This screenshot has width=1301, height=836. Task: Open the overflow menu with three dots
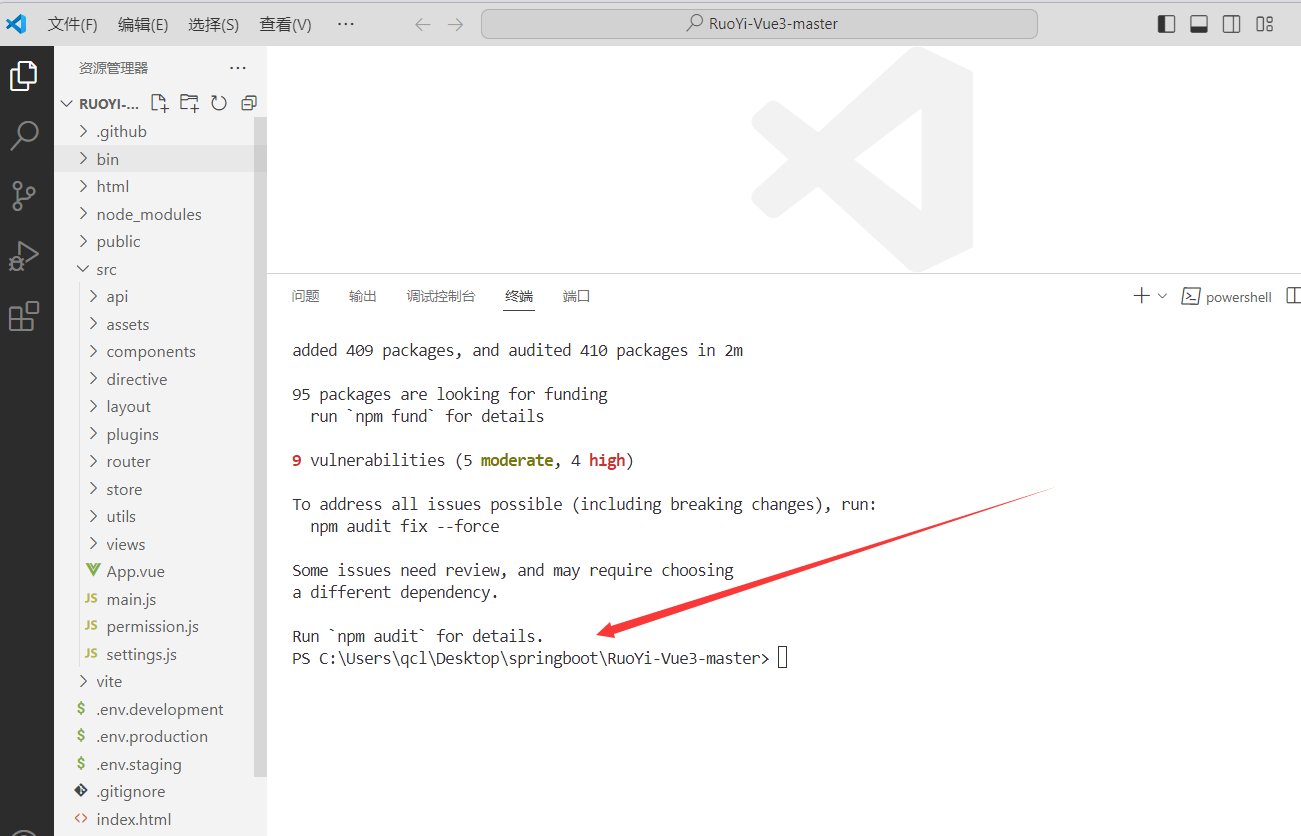click(346, 24)
